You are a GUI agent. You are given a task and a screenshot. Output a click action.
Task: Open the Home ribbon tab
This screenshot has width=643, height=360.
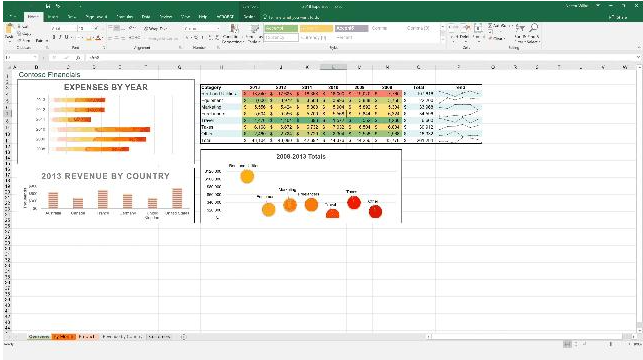click(x=33, y=17)
